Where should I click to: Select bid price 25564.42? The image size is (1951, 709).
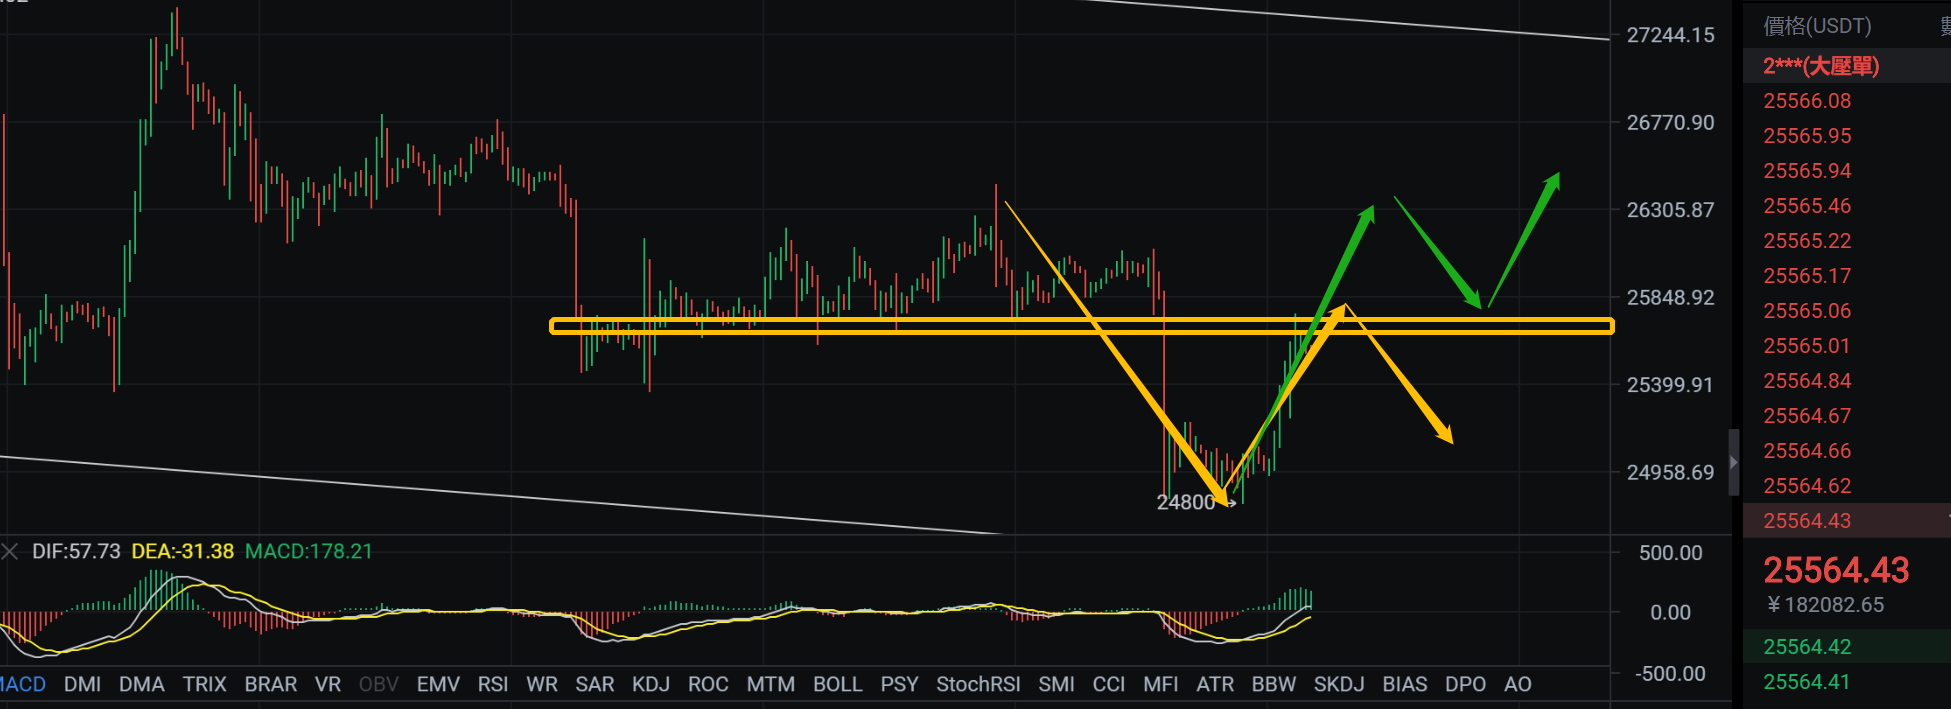(1807, 647)
